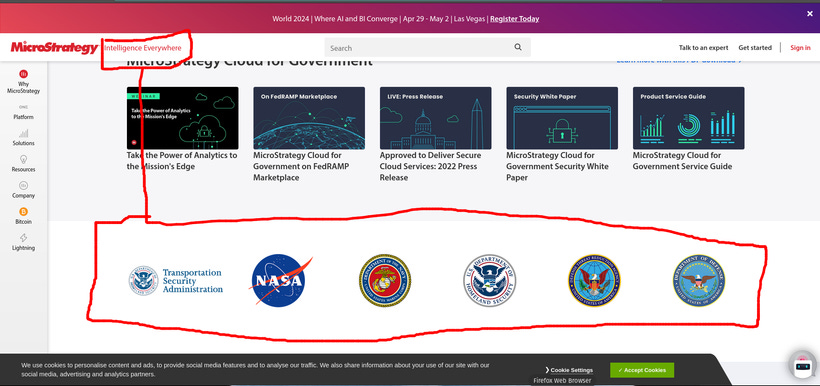The image size is (820, 386).
Task: Click 'Government Service Guide' title
Action: [x=682, y=161]
